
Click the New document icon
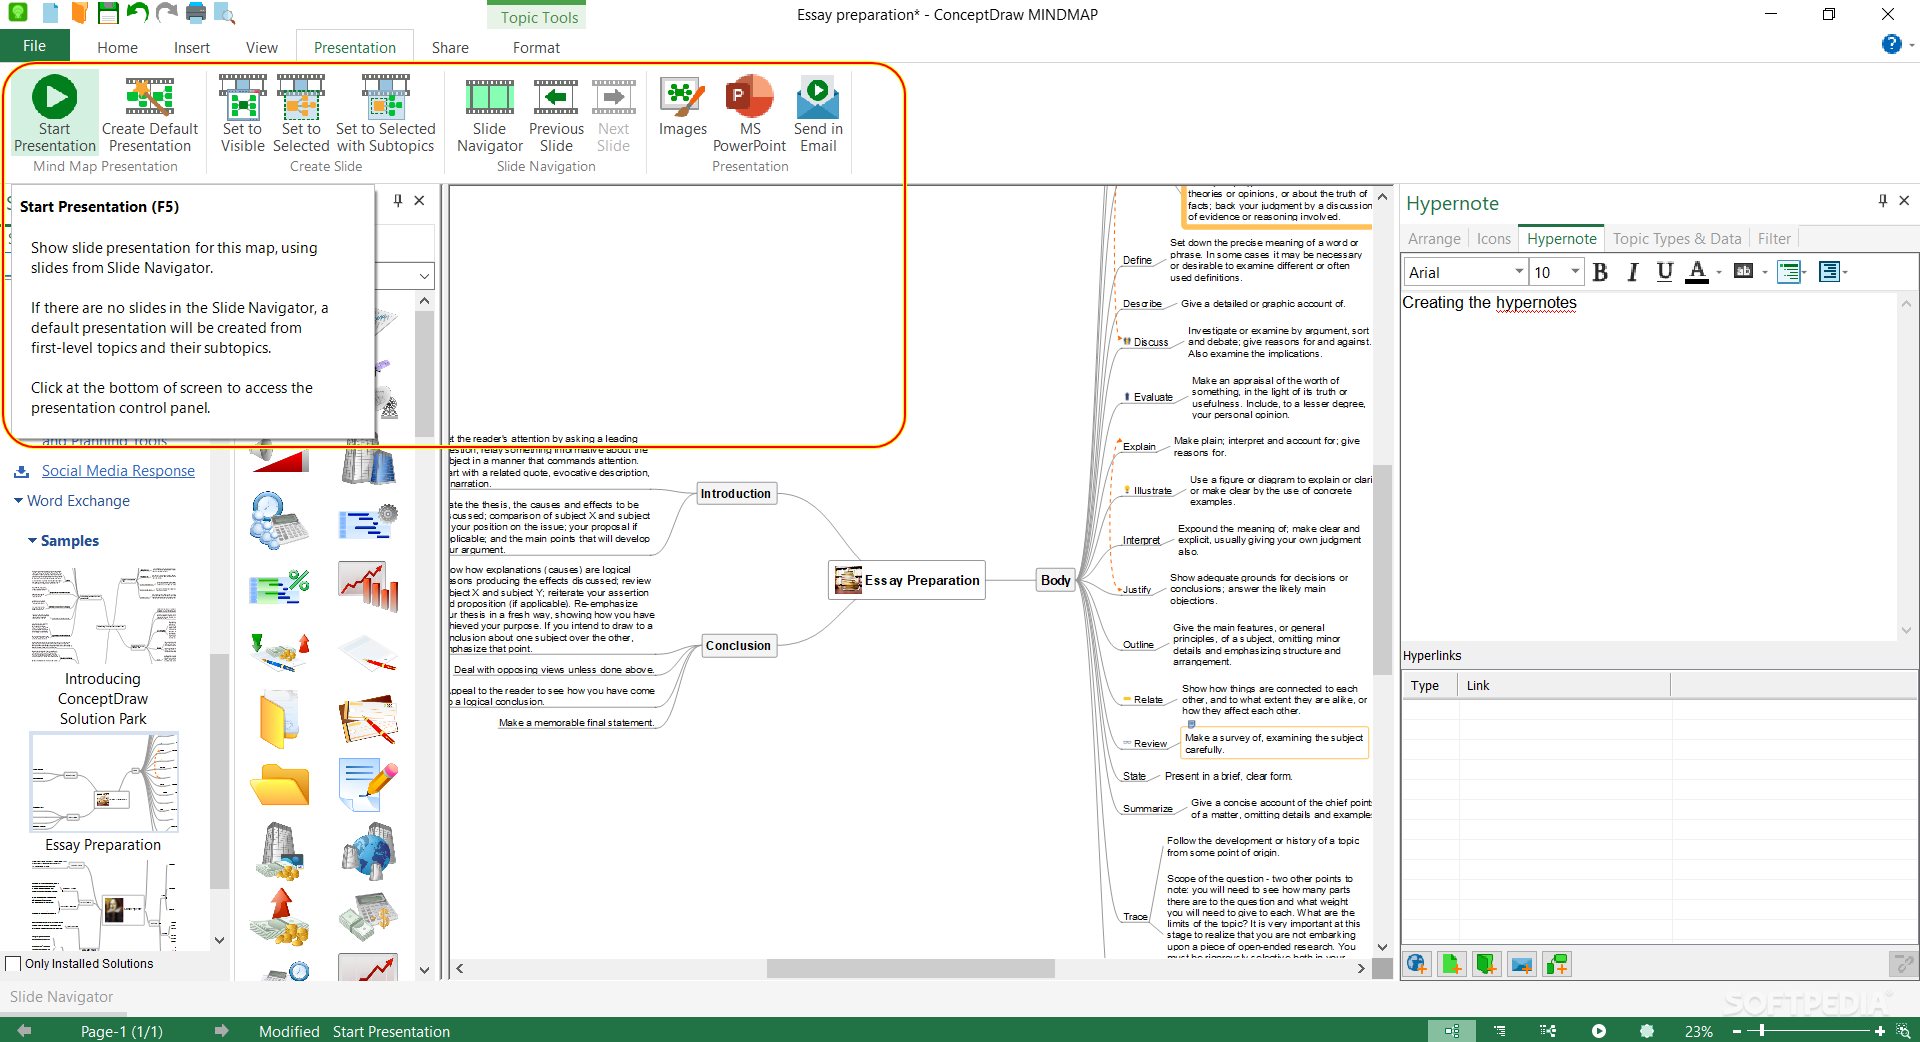pyautogui.click(x=50, y=13)
